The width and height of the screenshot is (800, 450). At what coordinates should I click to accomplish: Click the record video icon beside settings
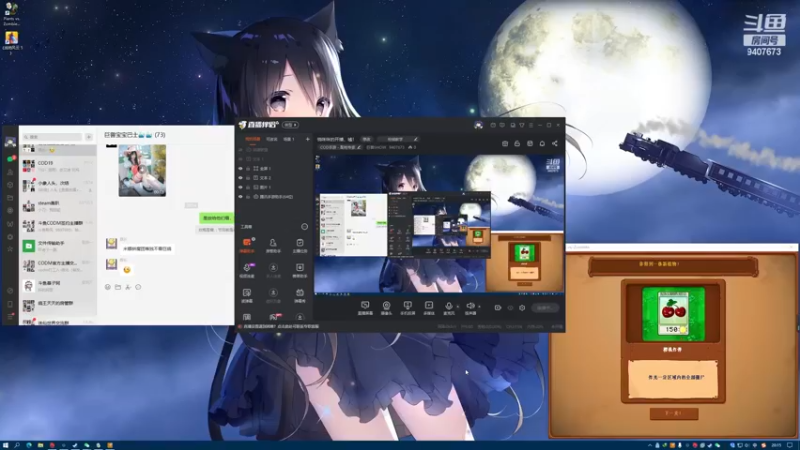(497, 308)
